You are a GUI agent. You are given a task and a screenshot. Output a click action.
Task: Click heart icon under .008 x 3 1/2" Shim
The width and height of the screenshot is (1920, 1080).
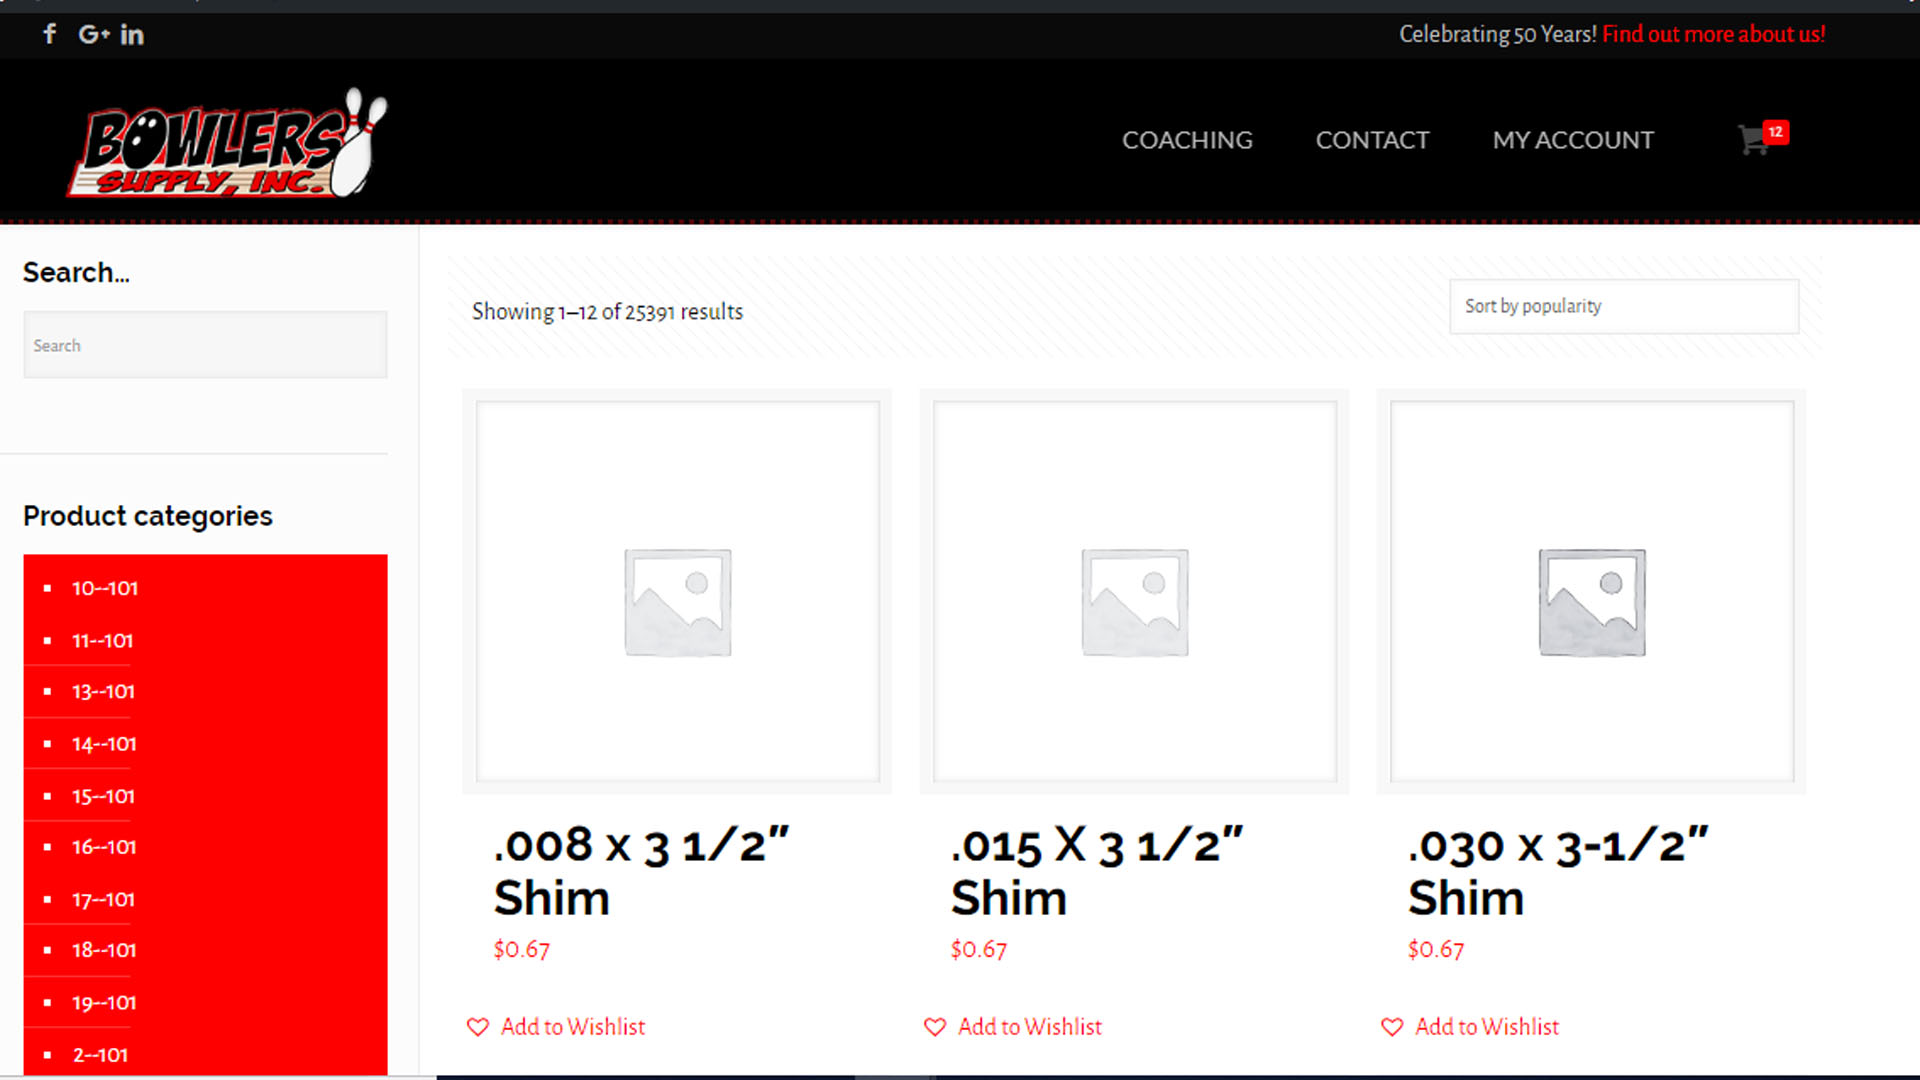tap(478, 1027)
